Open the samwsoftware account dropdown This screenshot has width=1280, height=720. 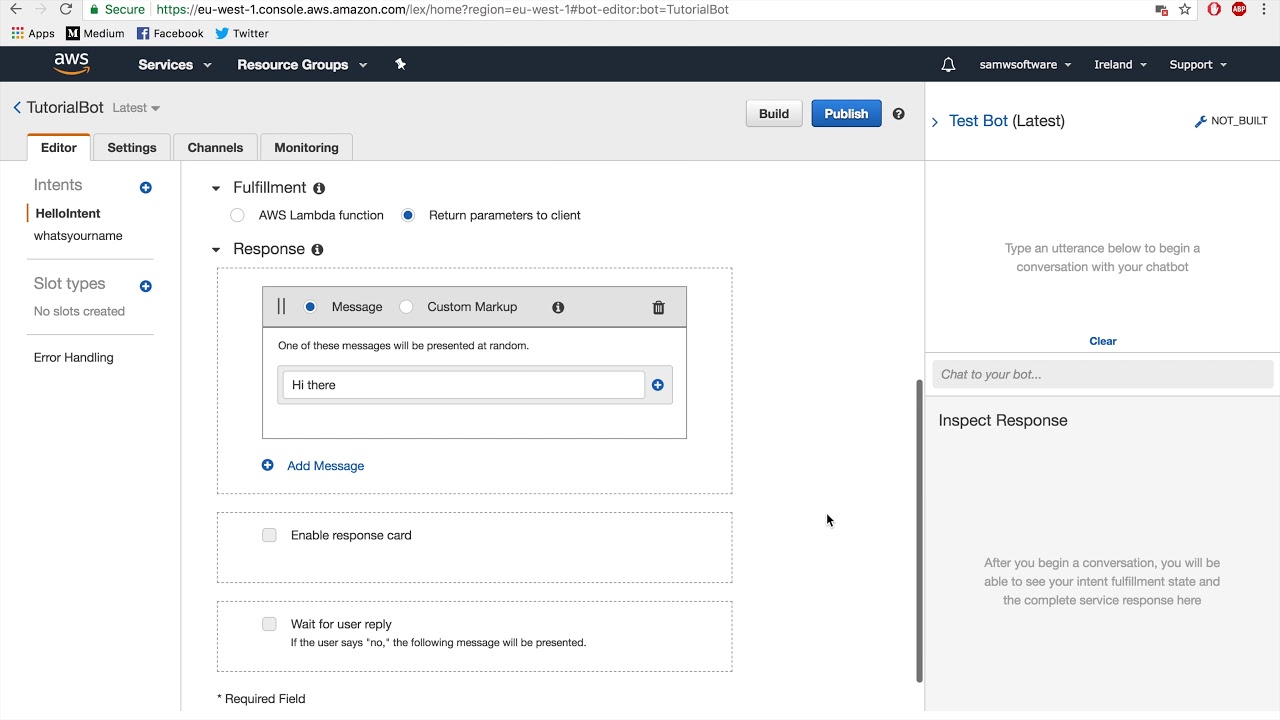coord(1025,64)
